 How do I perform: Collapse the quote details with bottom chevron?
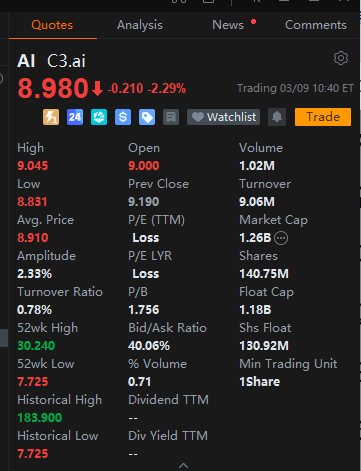183,465
